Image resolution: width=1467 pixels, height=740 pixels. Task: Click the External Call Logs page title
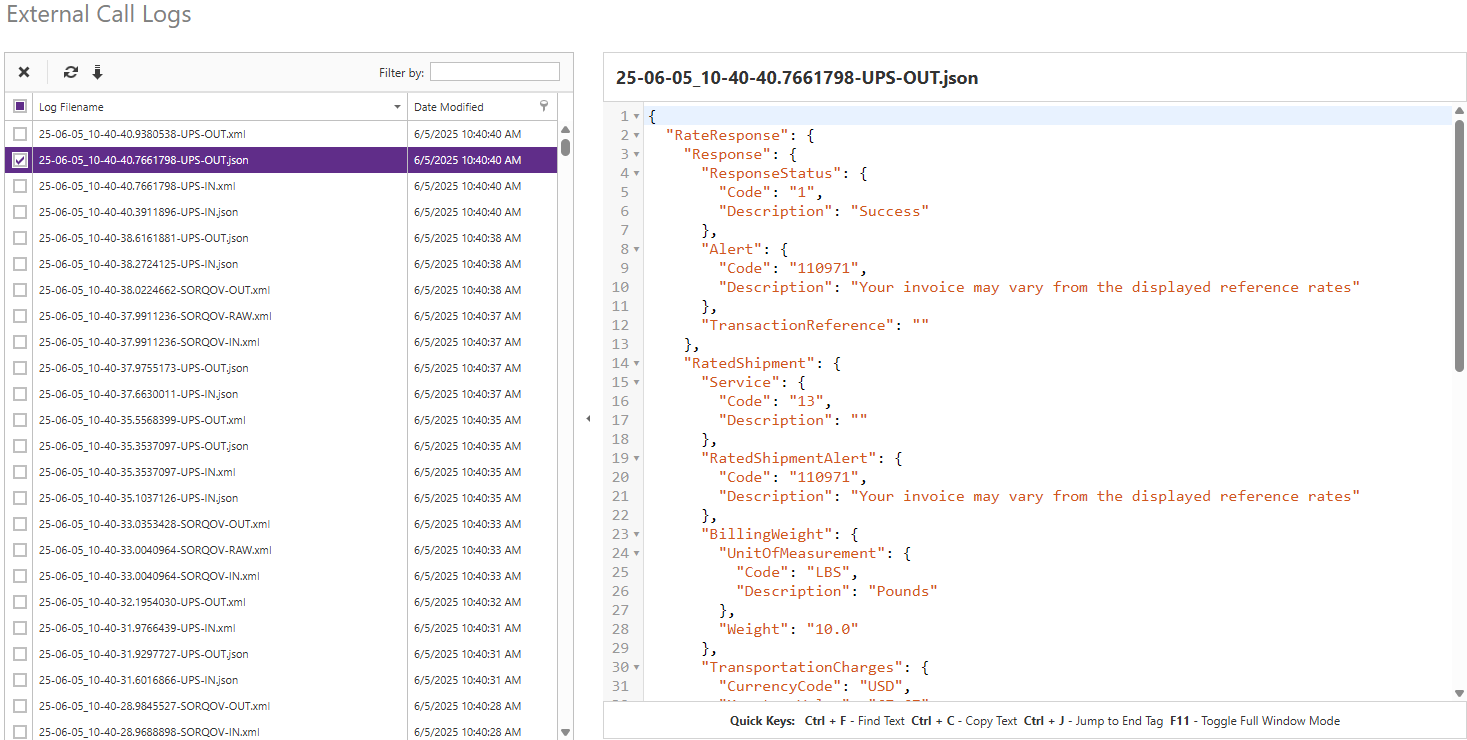click(99, 15)
